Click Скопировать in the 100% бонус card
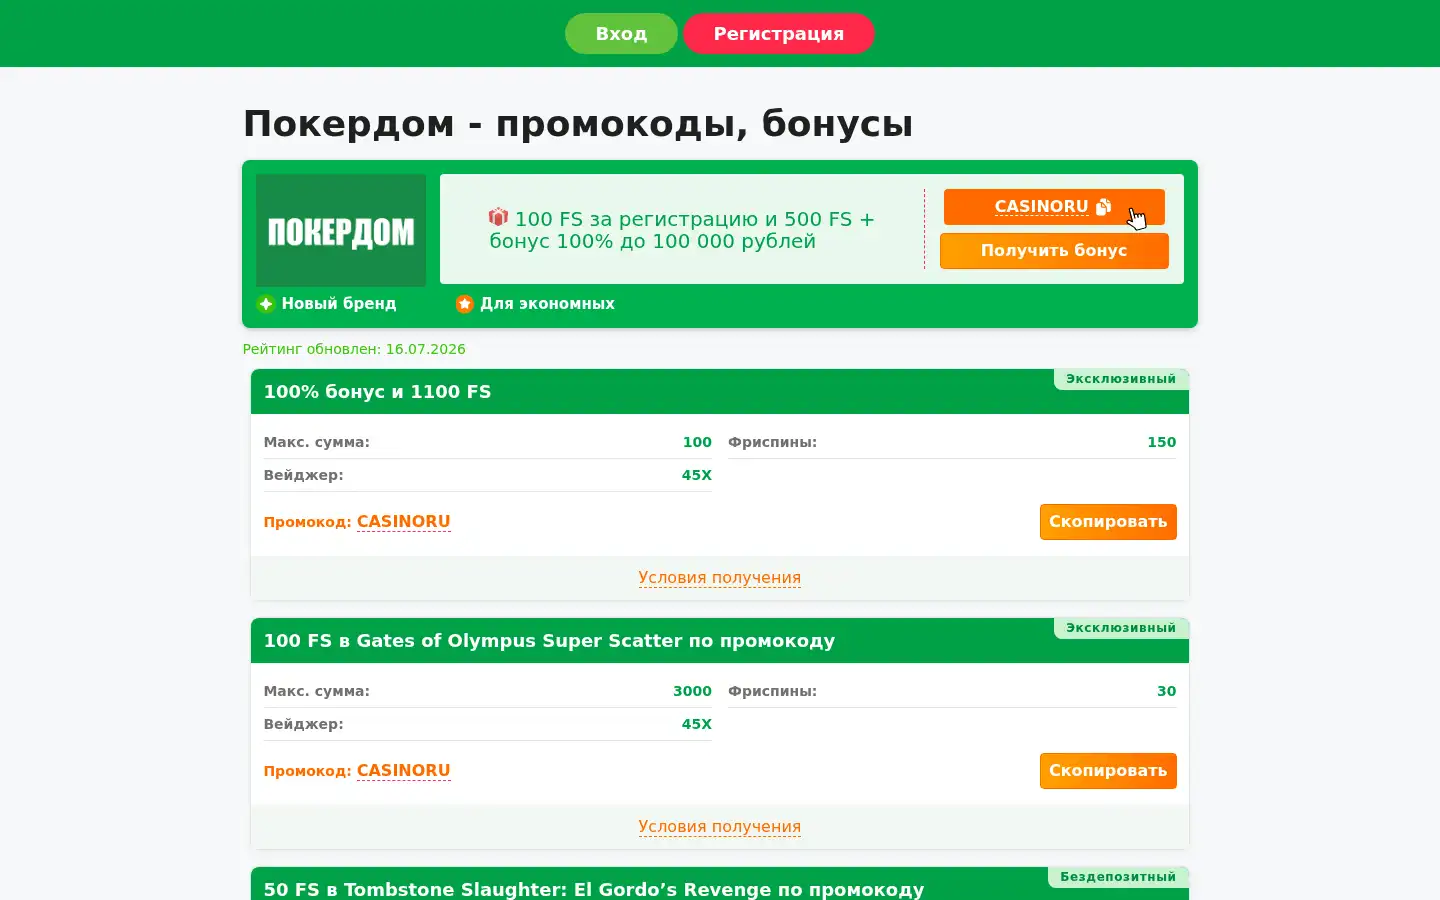This screenshot has width=1440, height=900. (1108, 522)
